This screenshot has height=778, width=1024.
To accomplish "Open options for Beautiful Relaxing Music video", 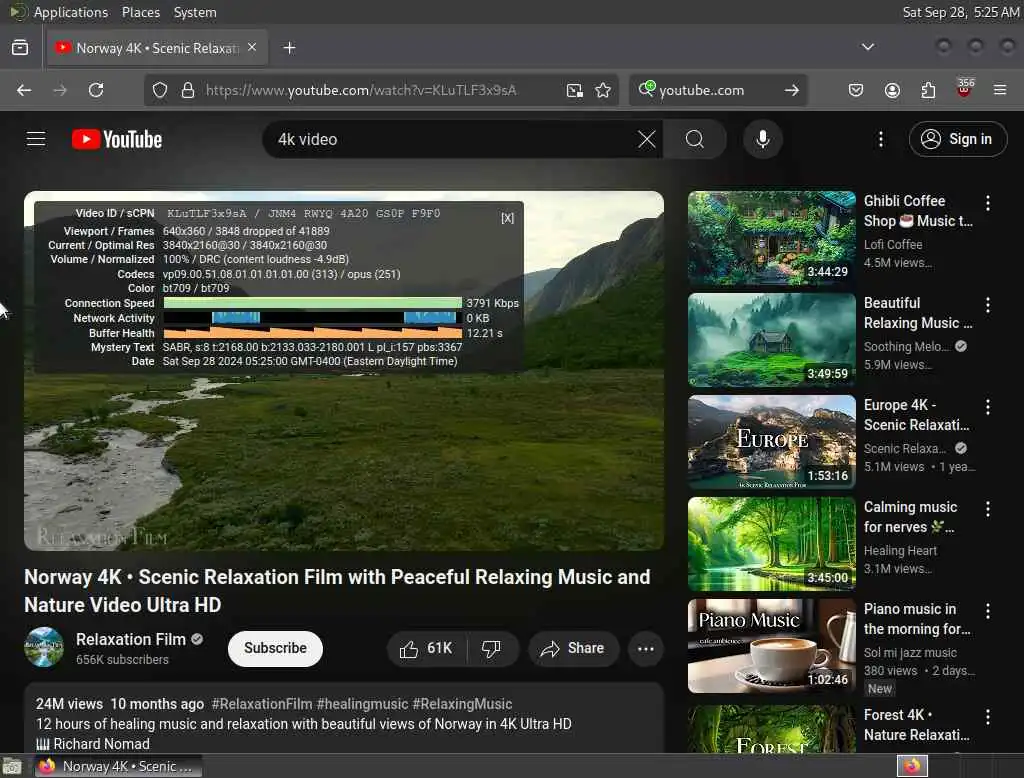I will point(988,305).
